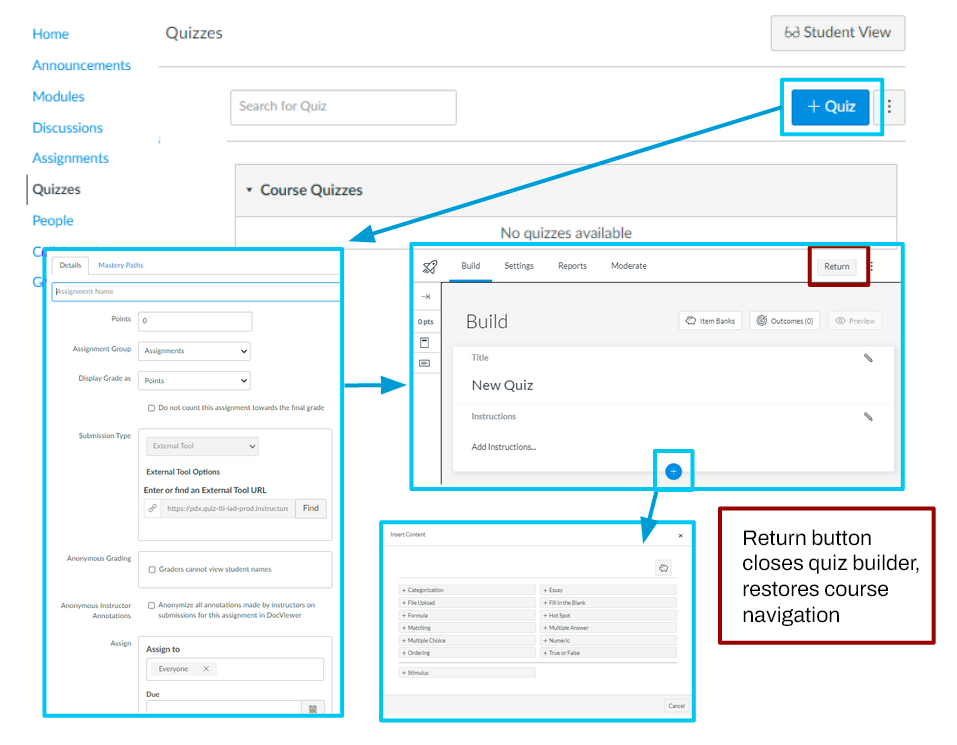Remove the Everyone assignee with X
Viewport: 957px width, 745px height.
206,669
